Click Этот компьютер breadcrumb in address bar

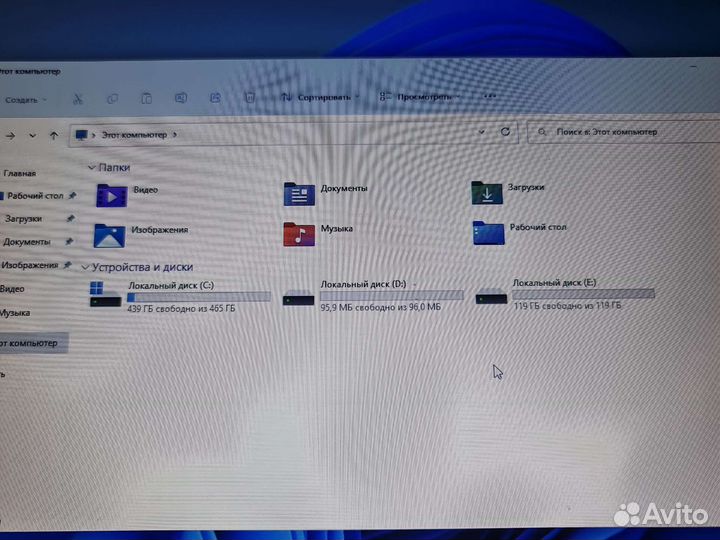(134, 135)
